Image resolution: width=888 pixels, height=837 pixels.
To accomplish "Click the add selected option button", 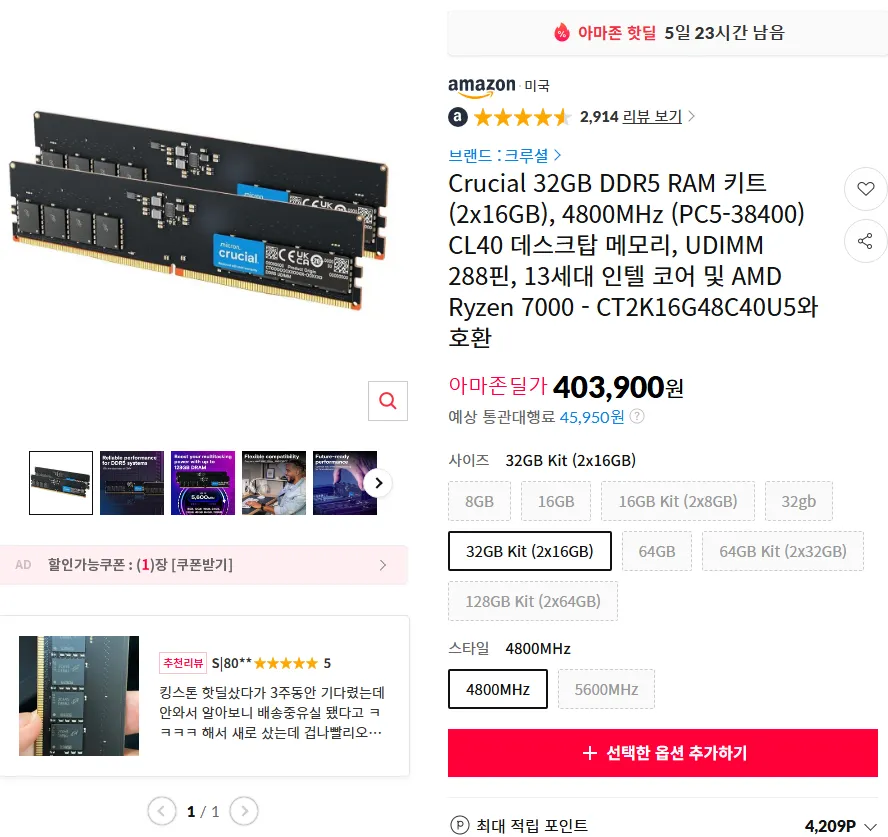I will (663, 753).
